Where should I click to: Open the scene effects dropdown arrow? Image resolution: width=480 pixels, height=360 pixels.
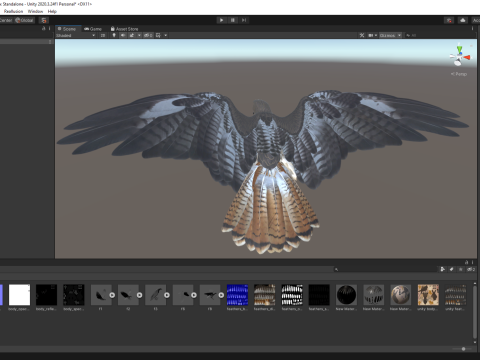tap(139, 35)
